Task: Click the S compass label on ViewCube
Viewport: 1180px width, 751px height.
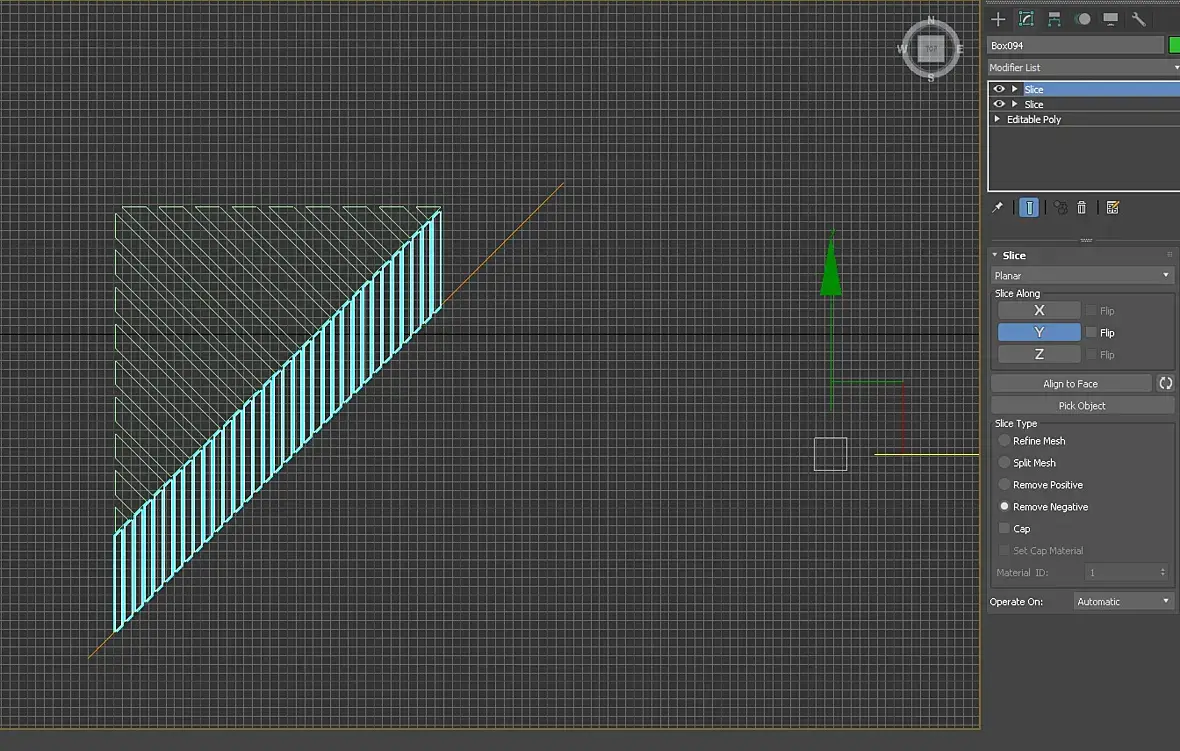Action: coord(931,78)
